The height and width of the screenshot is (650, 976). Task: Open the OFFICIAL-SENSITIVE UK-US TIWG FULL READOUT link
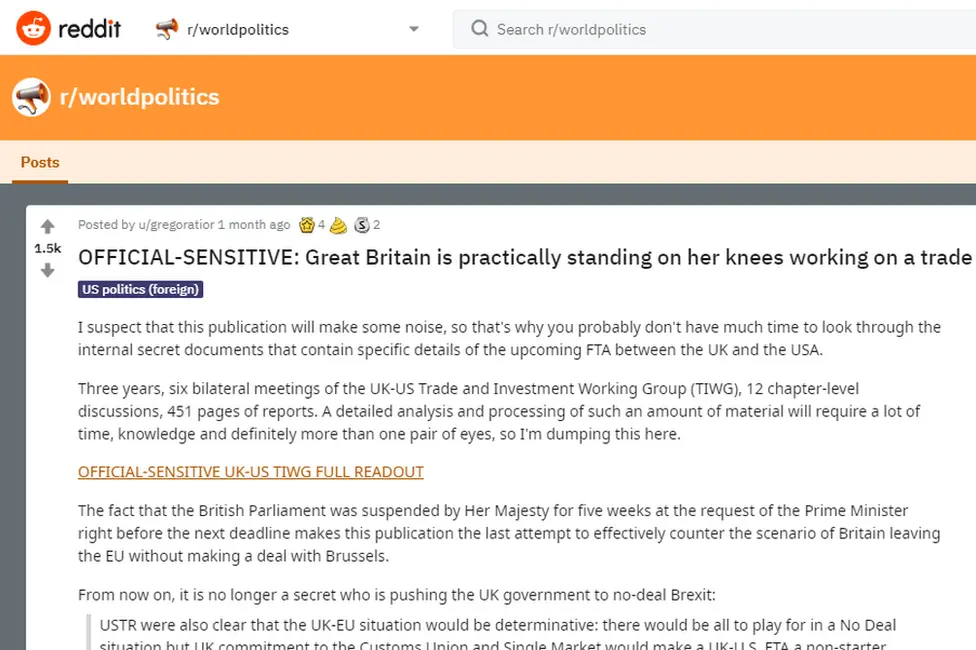[x=250, y=471]
